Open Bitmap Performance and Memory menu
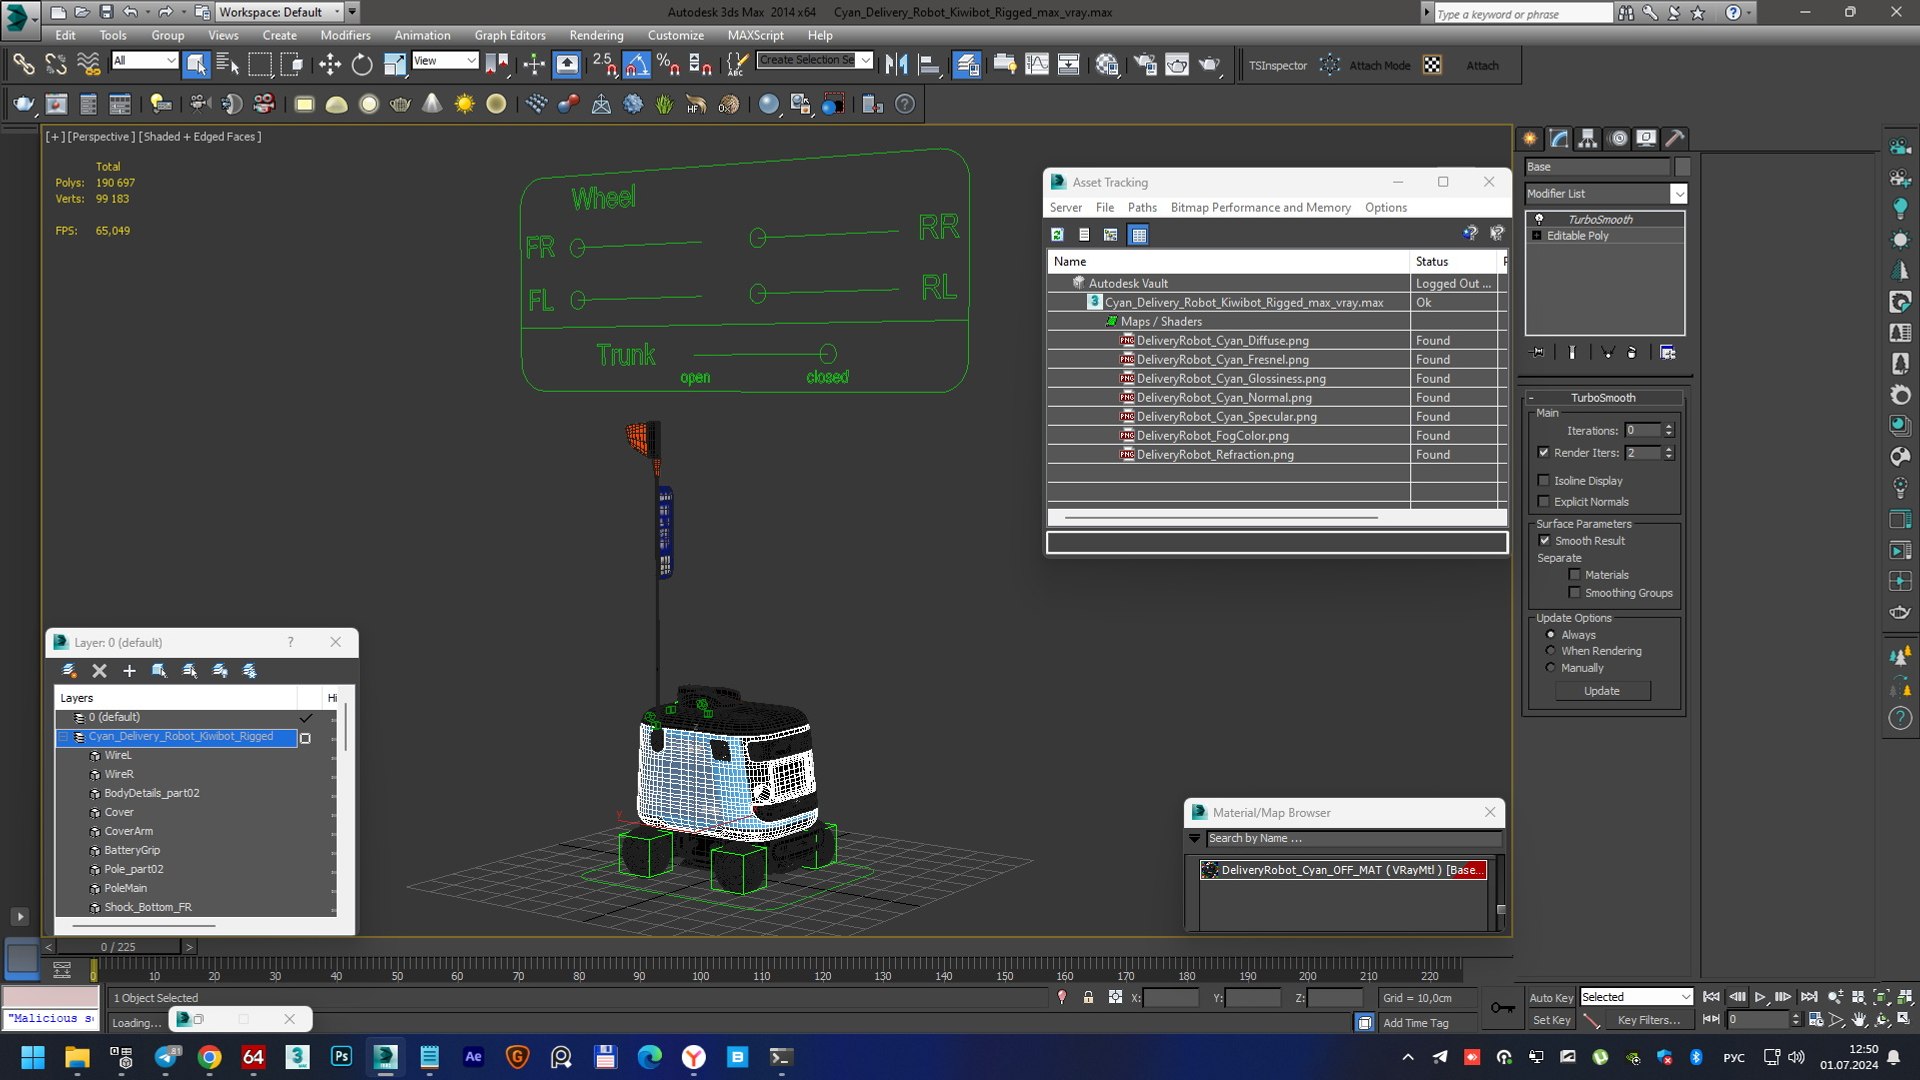This screenshot has width=1920, height=1080. (x=1260, y=208)
